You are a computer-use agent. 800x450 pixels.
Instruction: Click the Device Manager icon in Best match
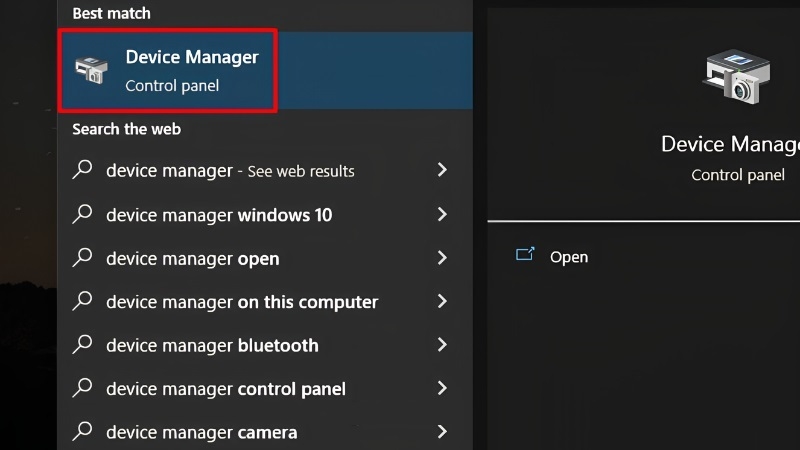click(91, 70)
